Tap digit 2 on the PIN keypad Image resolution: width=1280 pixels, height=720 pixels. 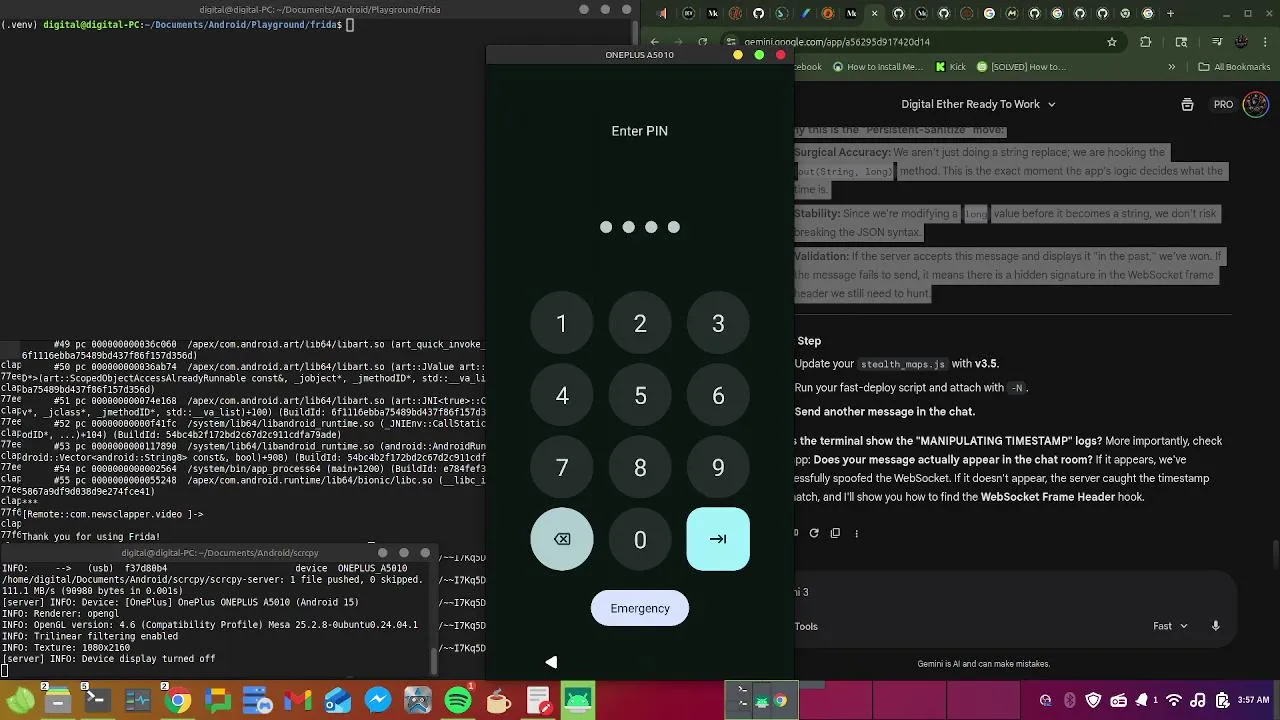640,323
